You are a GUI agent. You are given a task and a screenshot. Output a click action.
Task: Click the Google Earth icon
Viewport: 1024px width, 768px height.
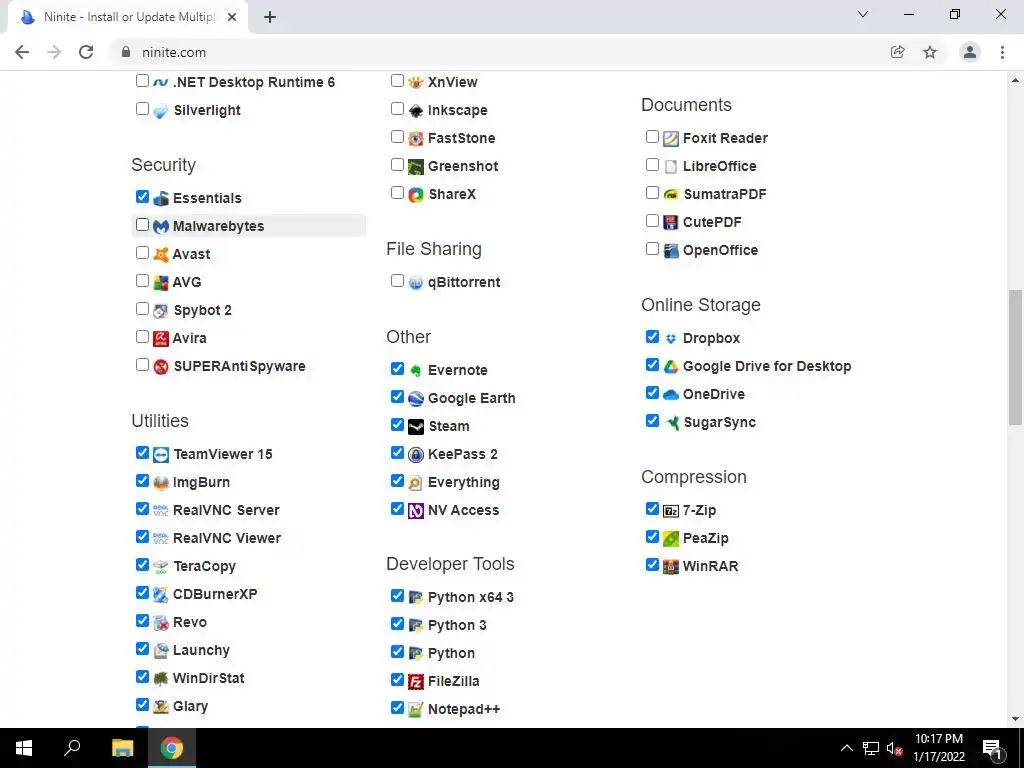(x=416, y=399)
